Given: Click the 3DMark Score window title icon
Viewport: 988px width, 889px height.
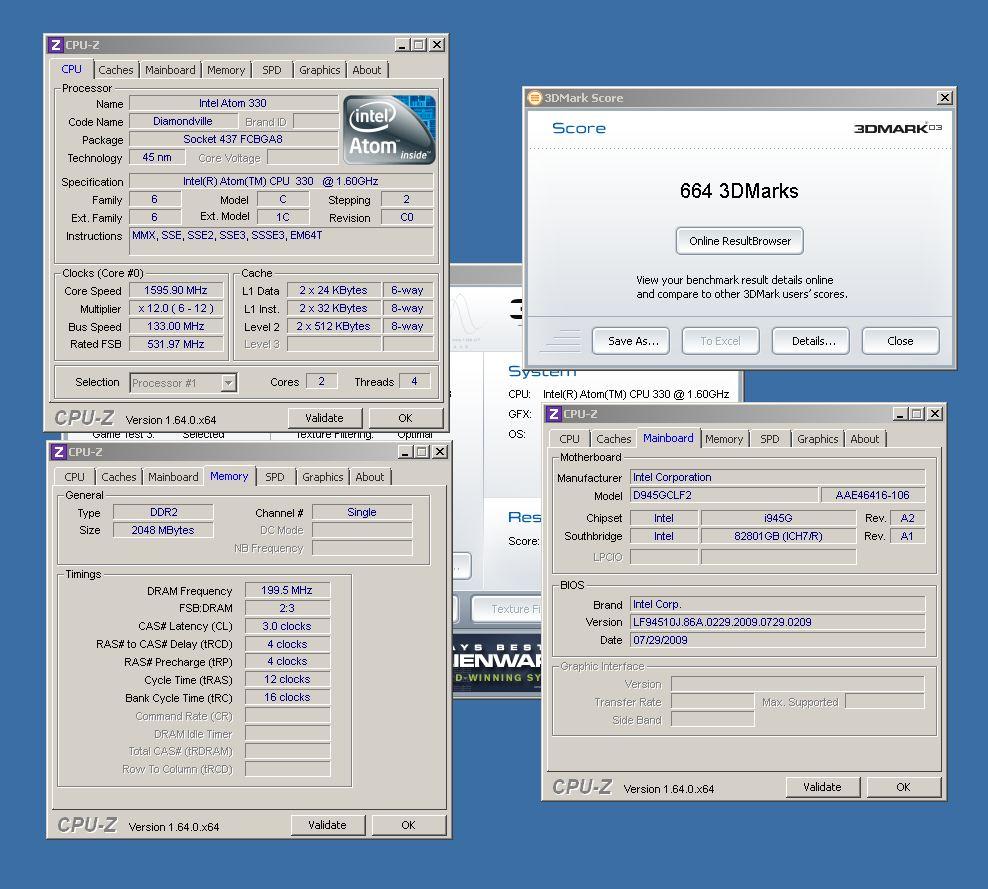Looking at the screenshot, I should 535,98.
